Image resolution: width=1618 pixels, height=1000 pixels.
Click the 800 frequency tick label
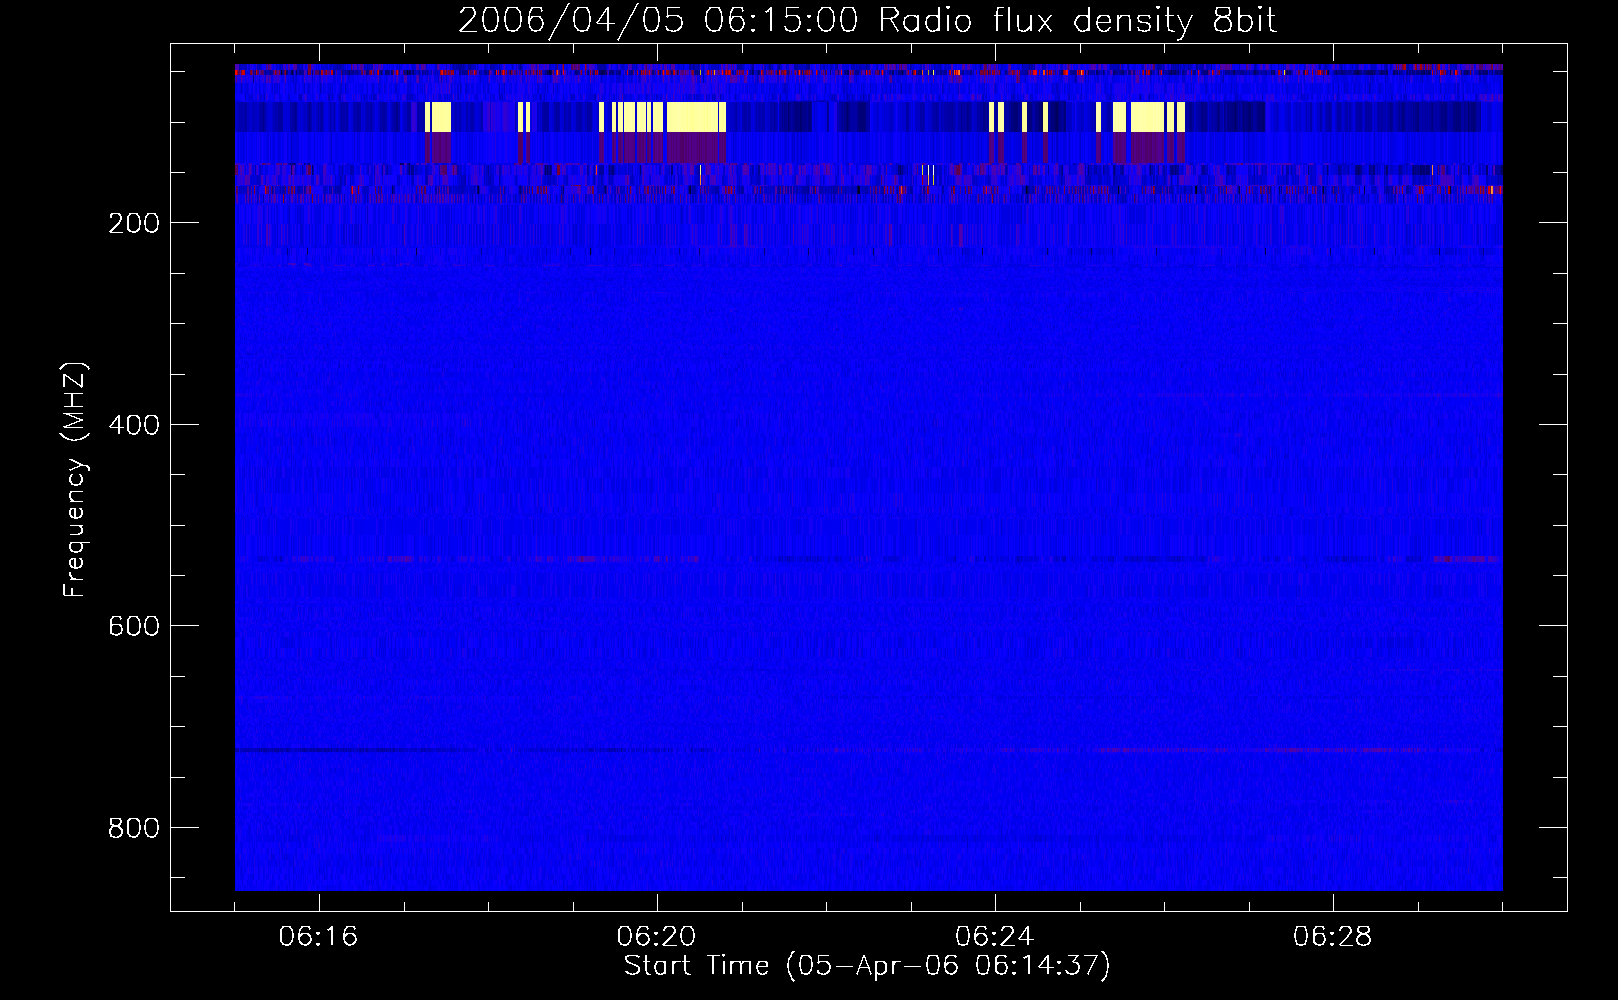pyautogui.click(x=134, y=828)
